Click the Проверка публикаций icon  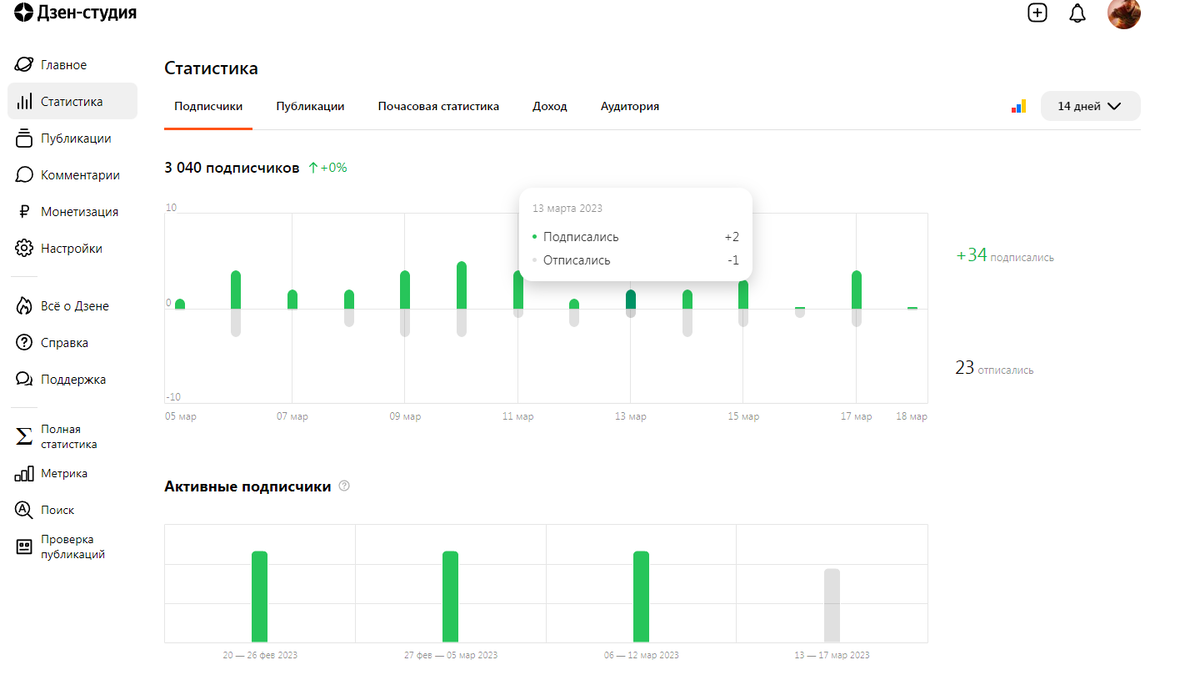[x=24, y=547]
